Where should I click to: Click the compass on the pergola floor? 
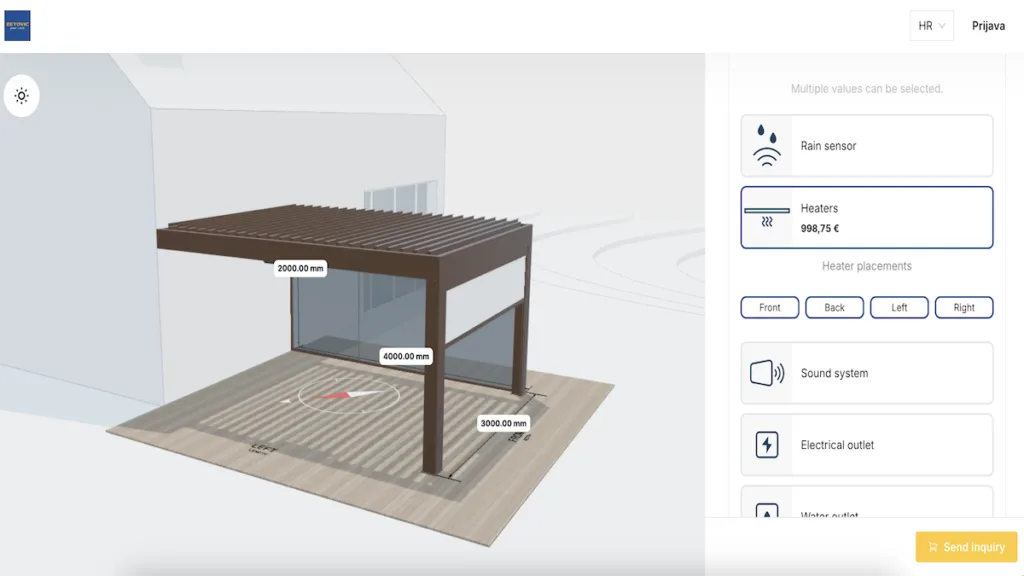[x=347, y=396]
